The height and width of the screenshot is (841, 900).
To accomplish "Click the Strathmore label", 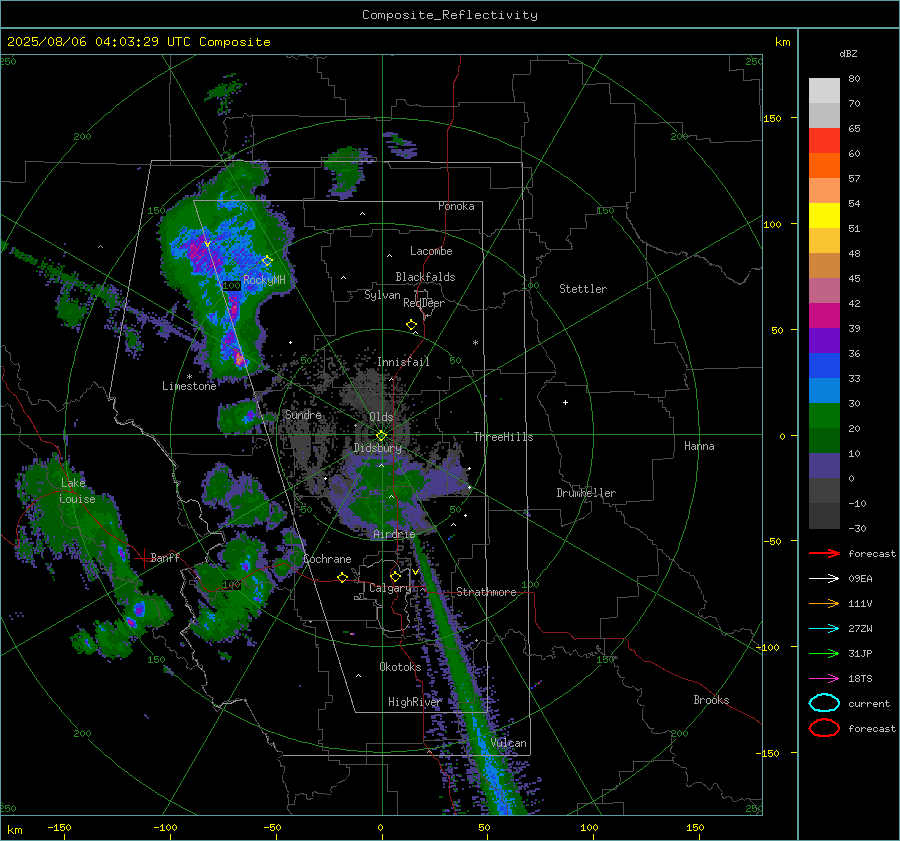I will (486, 592).
